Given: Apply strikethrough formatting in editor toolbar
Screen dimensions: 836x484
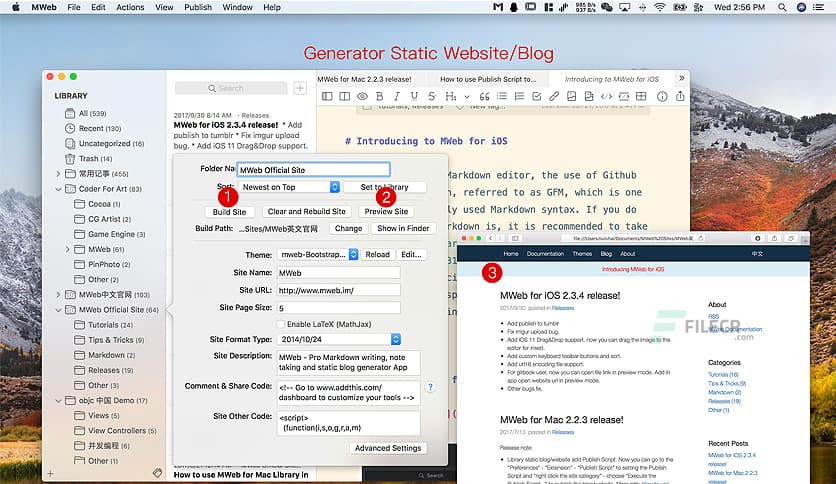Looking at the screenshot, I should (x=432, y=96).
